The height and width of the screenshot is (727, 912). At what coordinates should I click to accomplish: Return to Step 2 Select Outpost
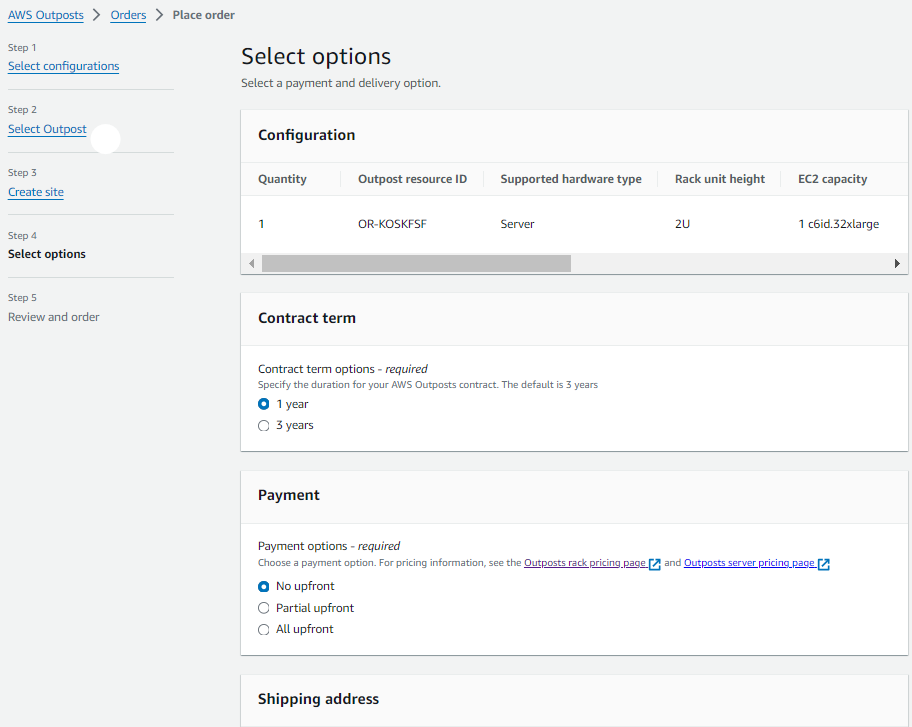click(x=47, y=129)
